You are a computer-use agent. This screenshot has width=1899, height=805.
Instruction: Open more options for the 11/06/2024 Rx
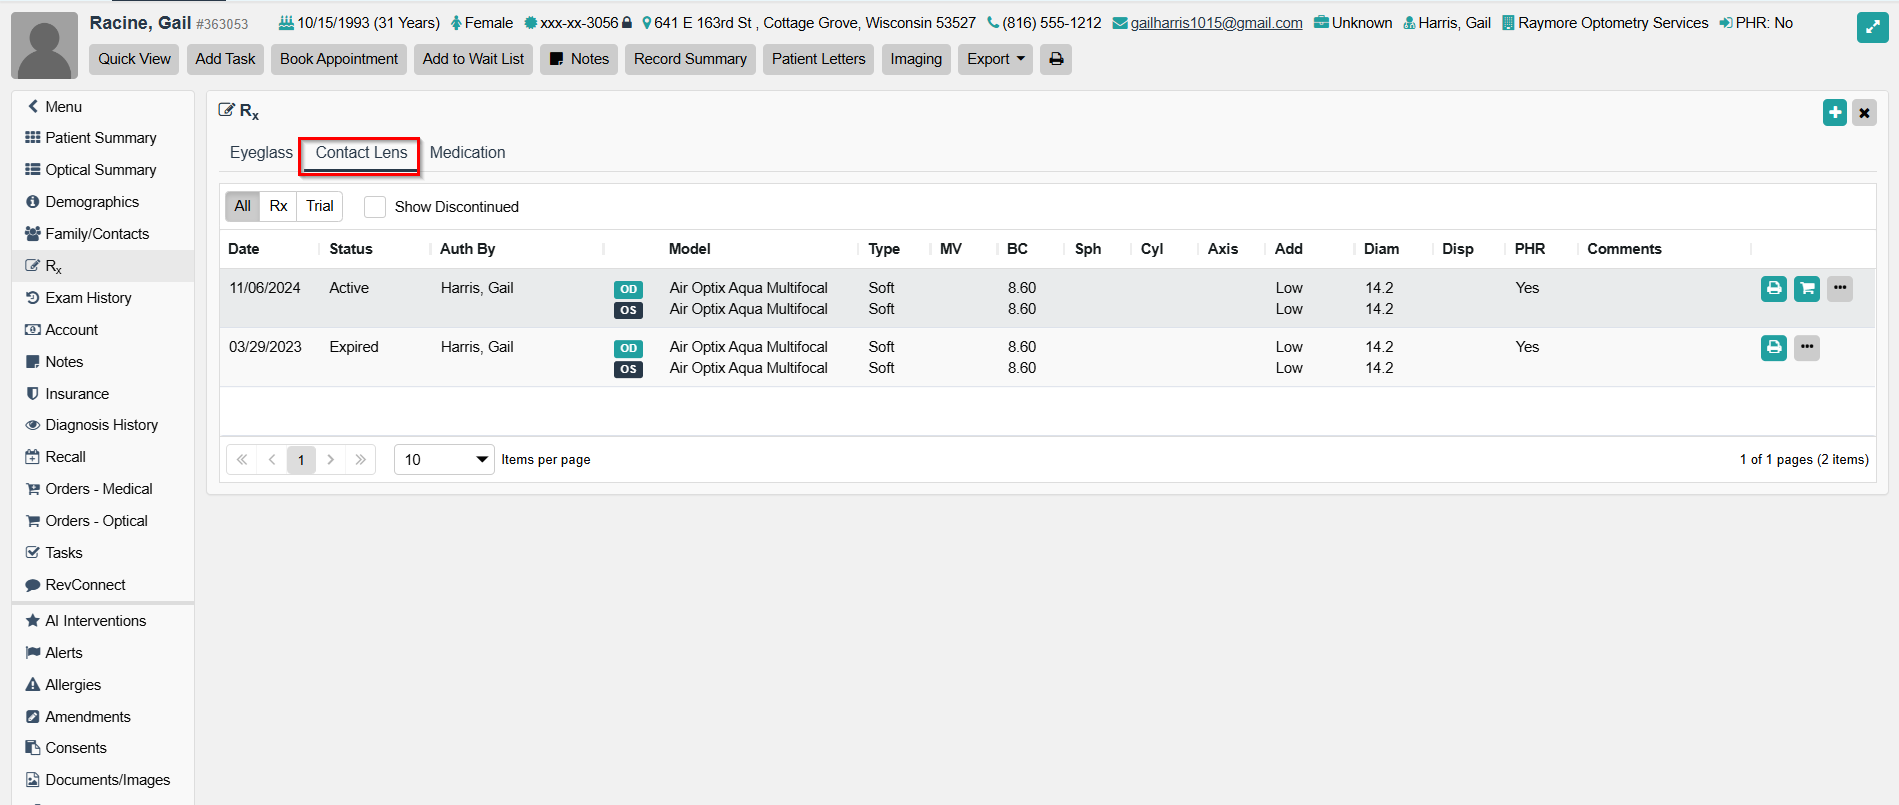[x=1839, y=289]
